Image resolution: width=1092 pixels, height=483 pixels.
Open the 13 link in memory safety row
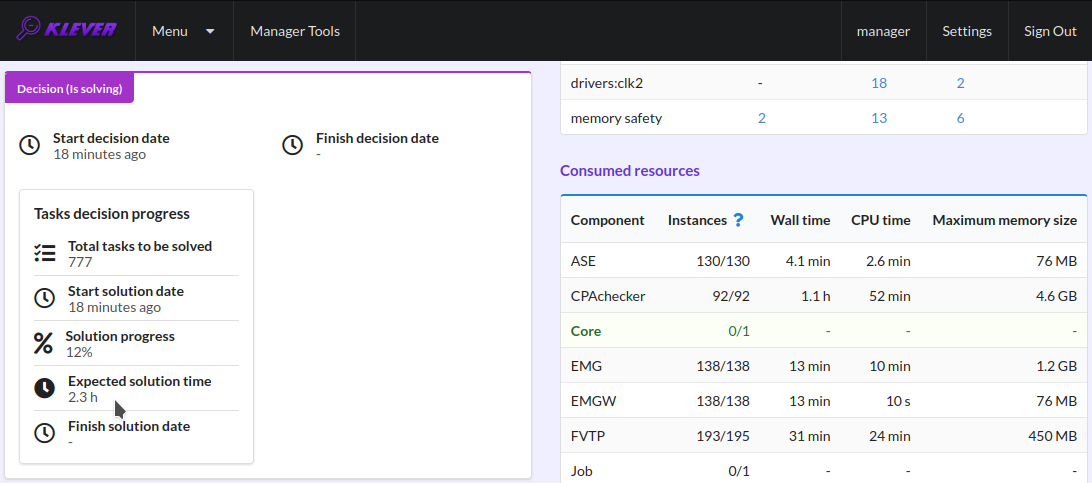(879, 118)
